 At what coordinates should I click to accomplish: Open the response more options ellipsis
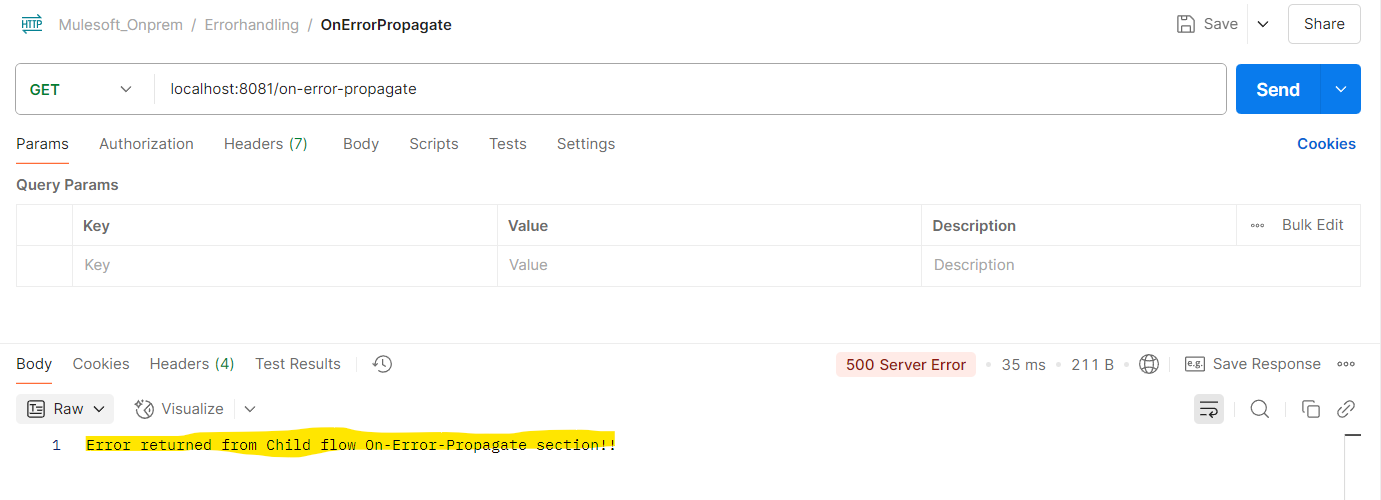tap(1346, 364)
